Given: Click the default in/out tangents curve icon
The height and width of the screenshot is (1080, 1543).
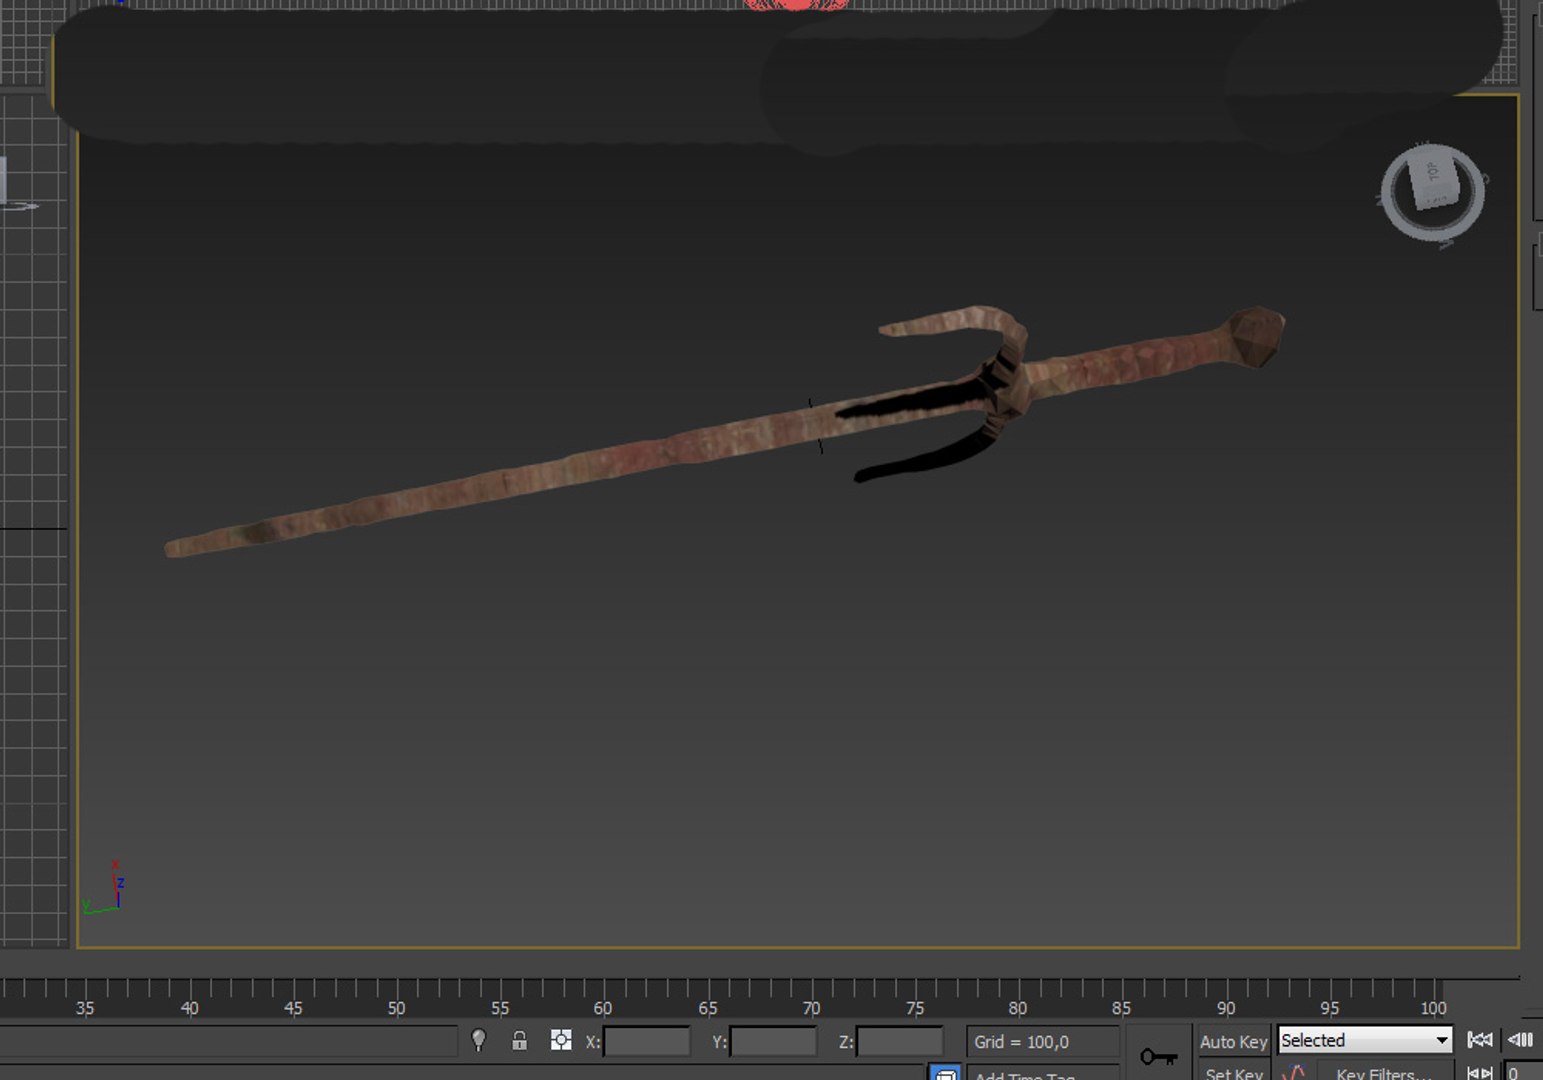Looking at the screenshot, I should pyautogui.click(x=1294, y=1072).
